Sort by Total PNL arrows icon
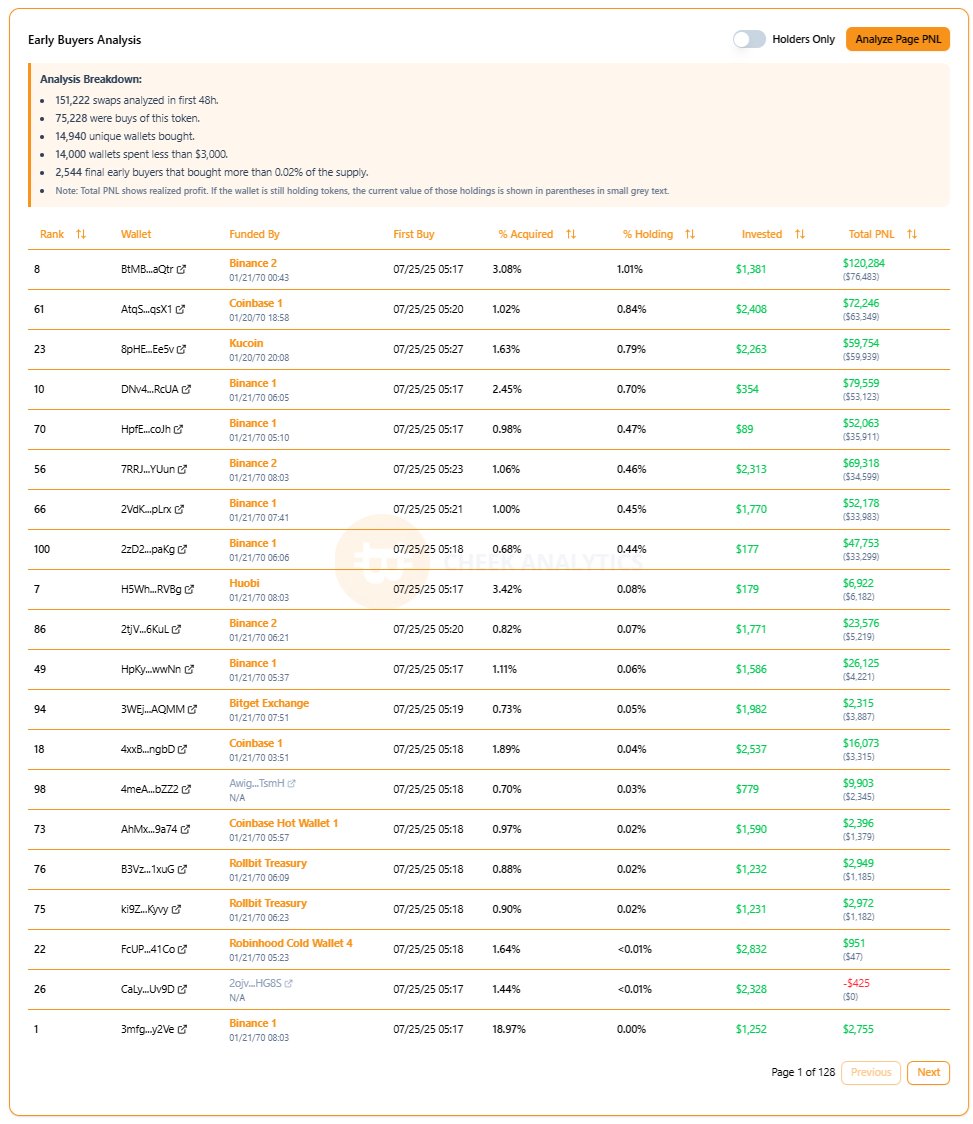The width and height of the screenshot is (973, 1124). (x=912, y=234)
